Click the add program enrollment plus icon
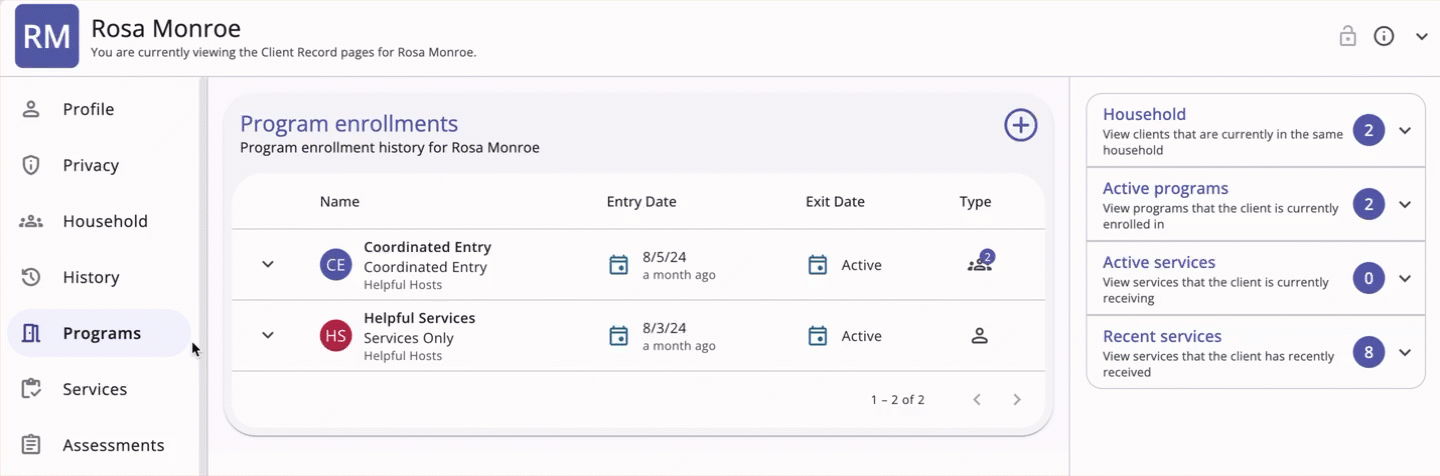Image resolution: width=1440 pixels, height=476 pixels. (1020, 125)
